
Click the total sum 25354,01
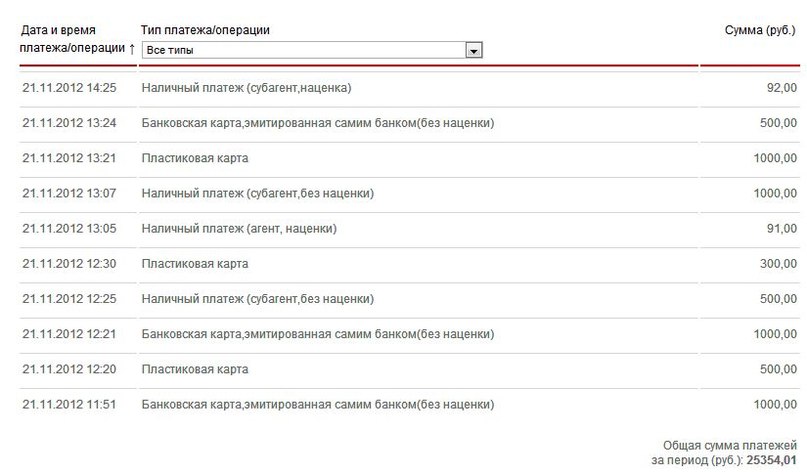tap(771, 460)
